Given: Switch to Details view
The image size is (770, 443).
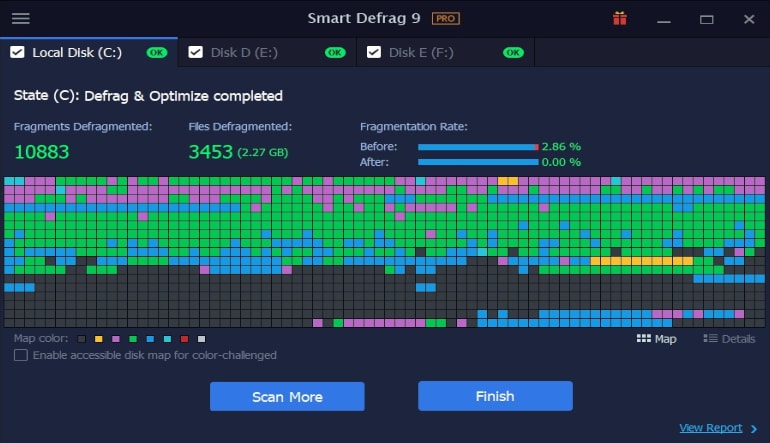Looking at the screenshot, I should [729, 339].
